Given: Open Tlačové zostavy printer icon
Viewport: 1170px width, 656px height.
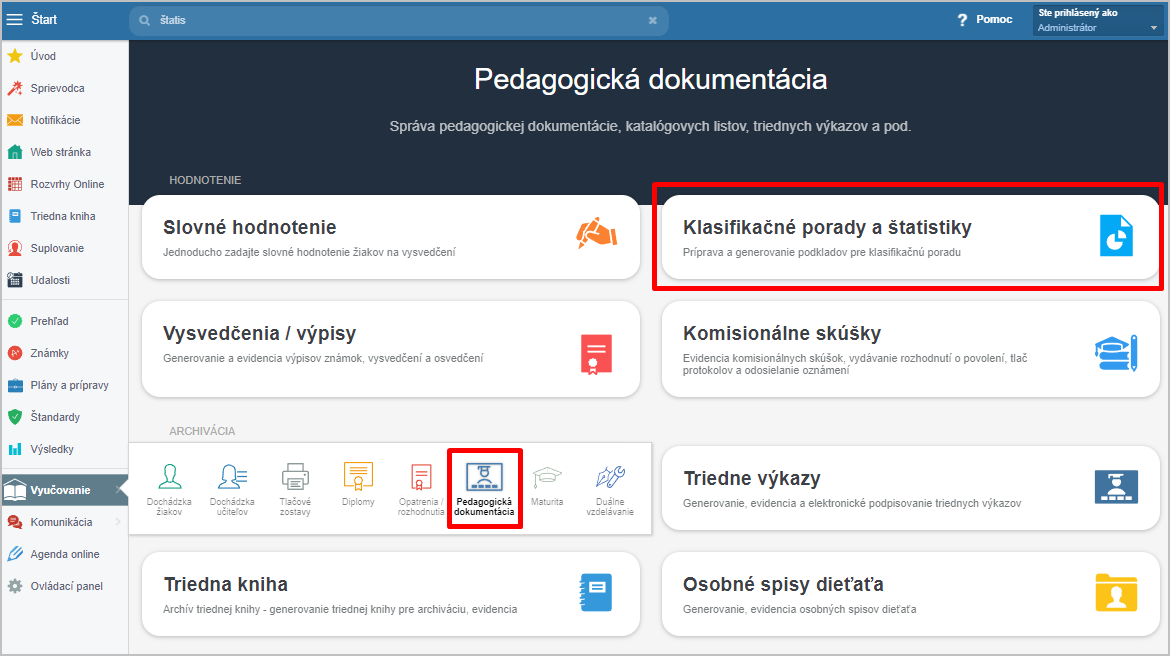Looking at the screenshot, I should (x=295, y=478).
